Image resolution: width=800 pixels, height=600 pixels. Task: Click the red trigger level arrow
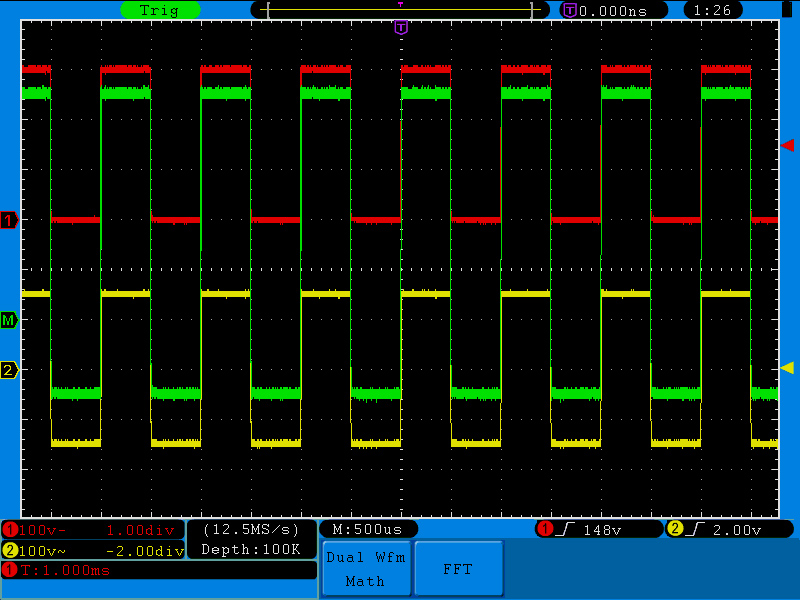pyautogui.click(x=787, y=145)
